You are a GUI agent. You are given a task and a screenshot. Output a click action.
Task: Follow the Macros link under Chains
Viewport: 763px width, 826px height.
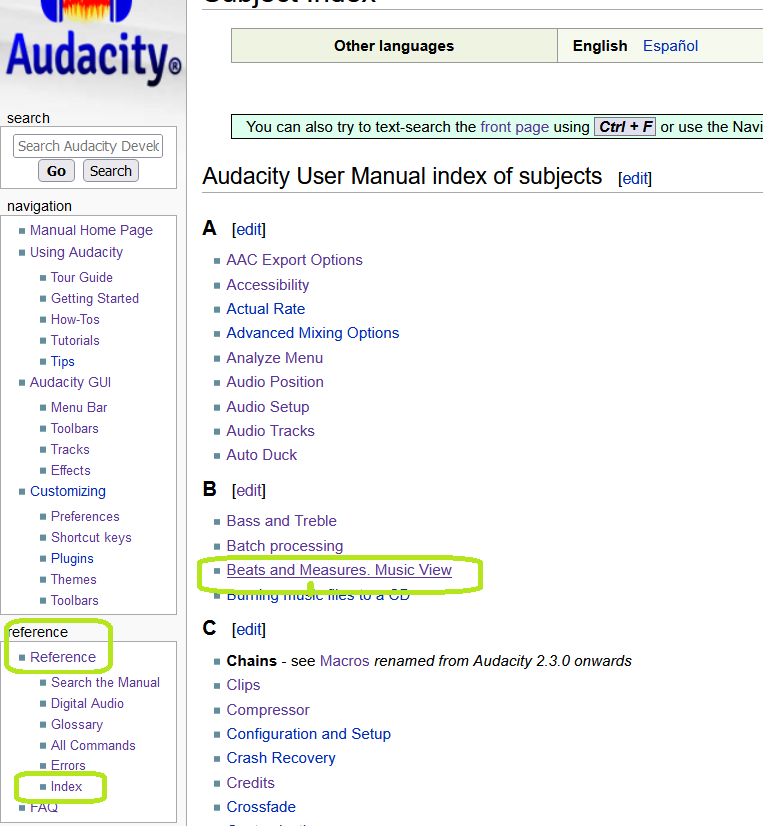[x=344, y=661]
